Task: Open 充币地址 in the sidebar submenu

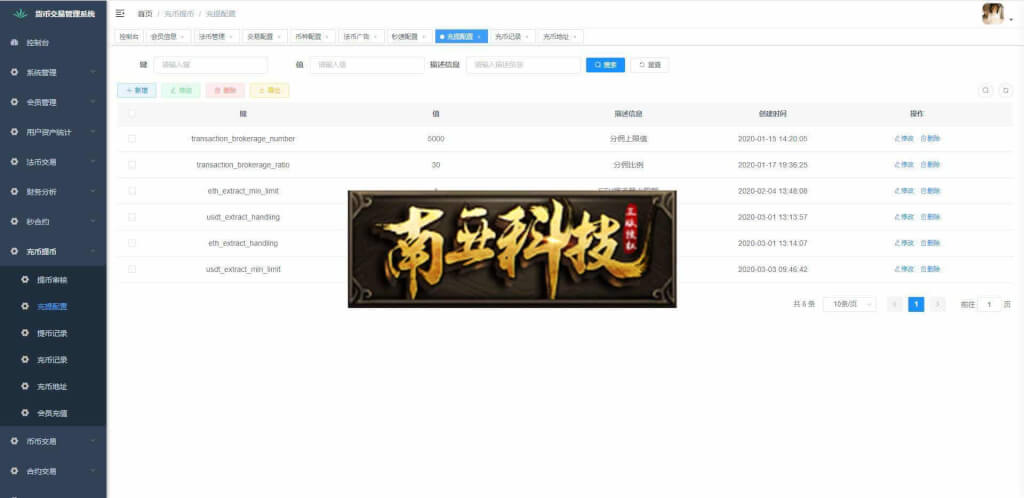Action: click(x=52, y=386)
